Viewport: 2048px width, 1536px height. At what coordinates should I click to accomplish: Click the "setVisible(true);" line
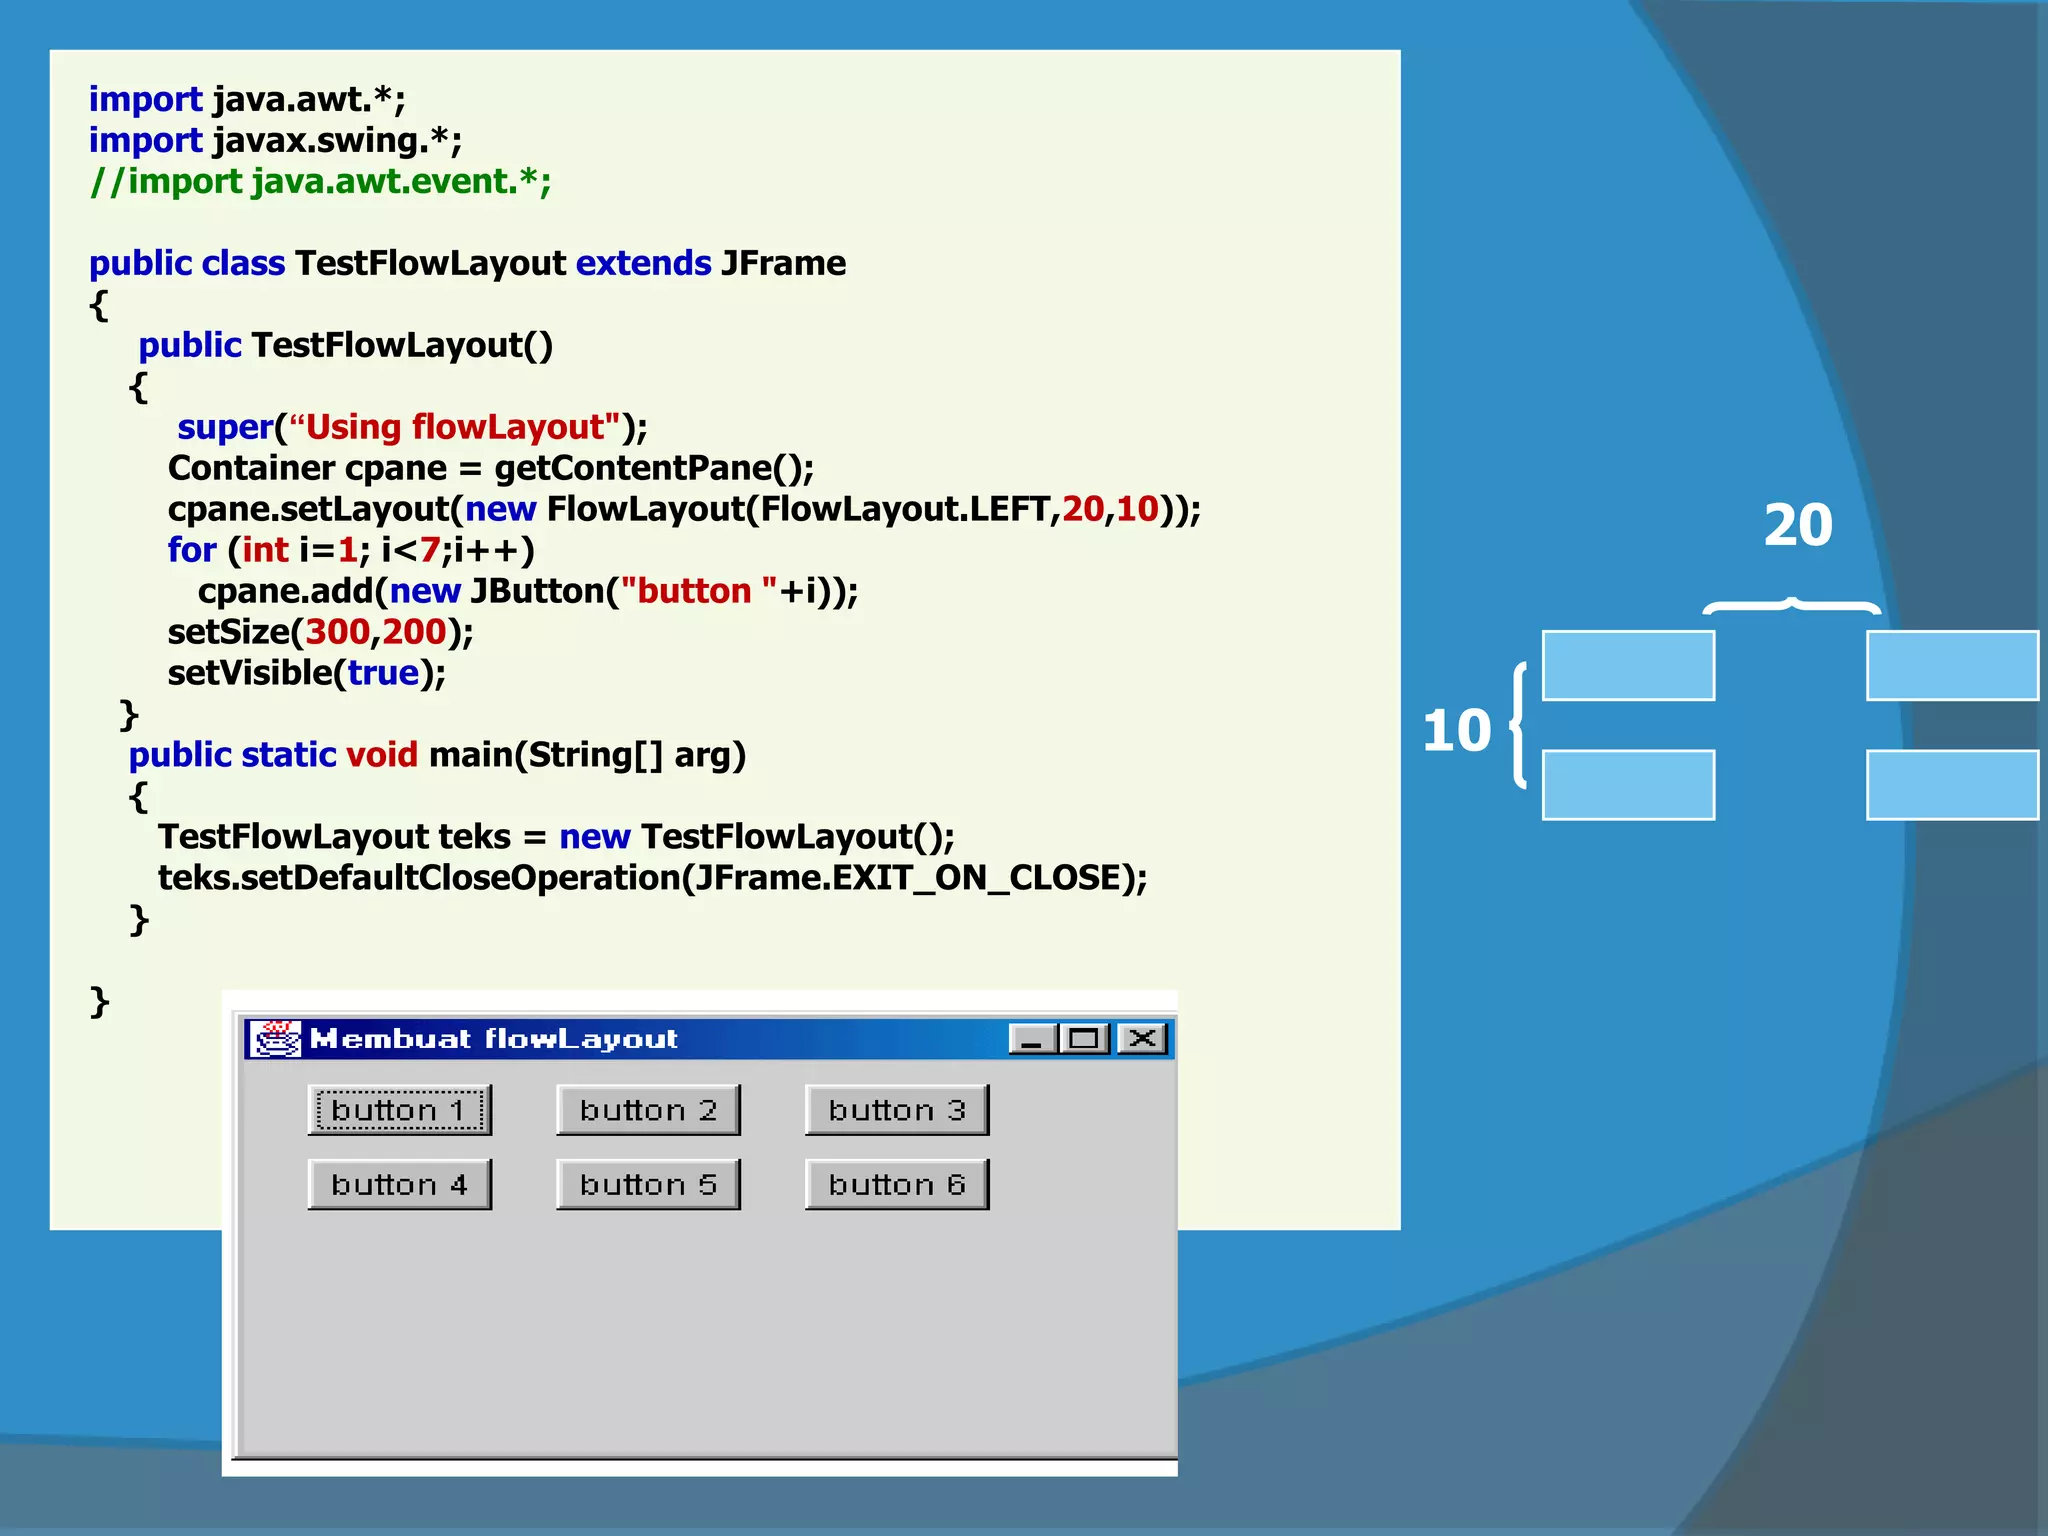307,673
